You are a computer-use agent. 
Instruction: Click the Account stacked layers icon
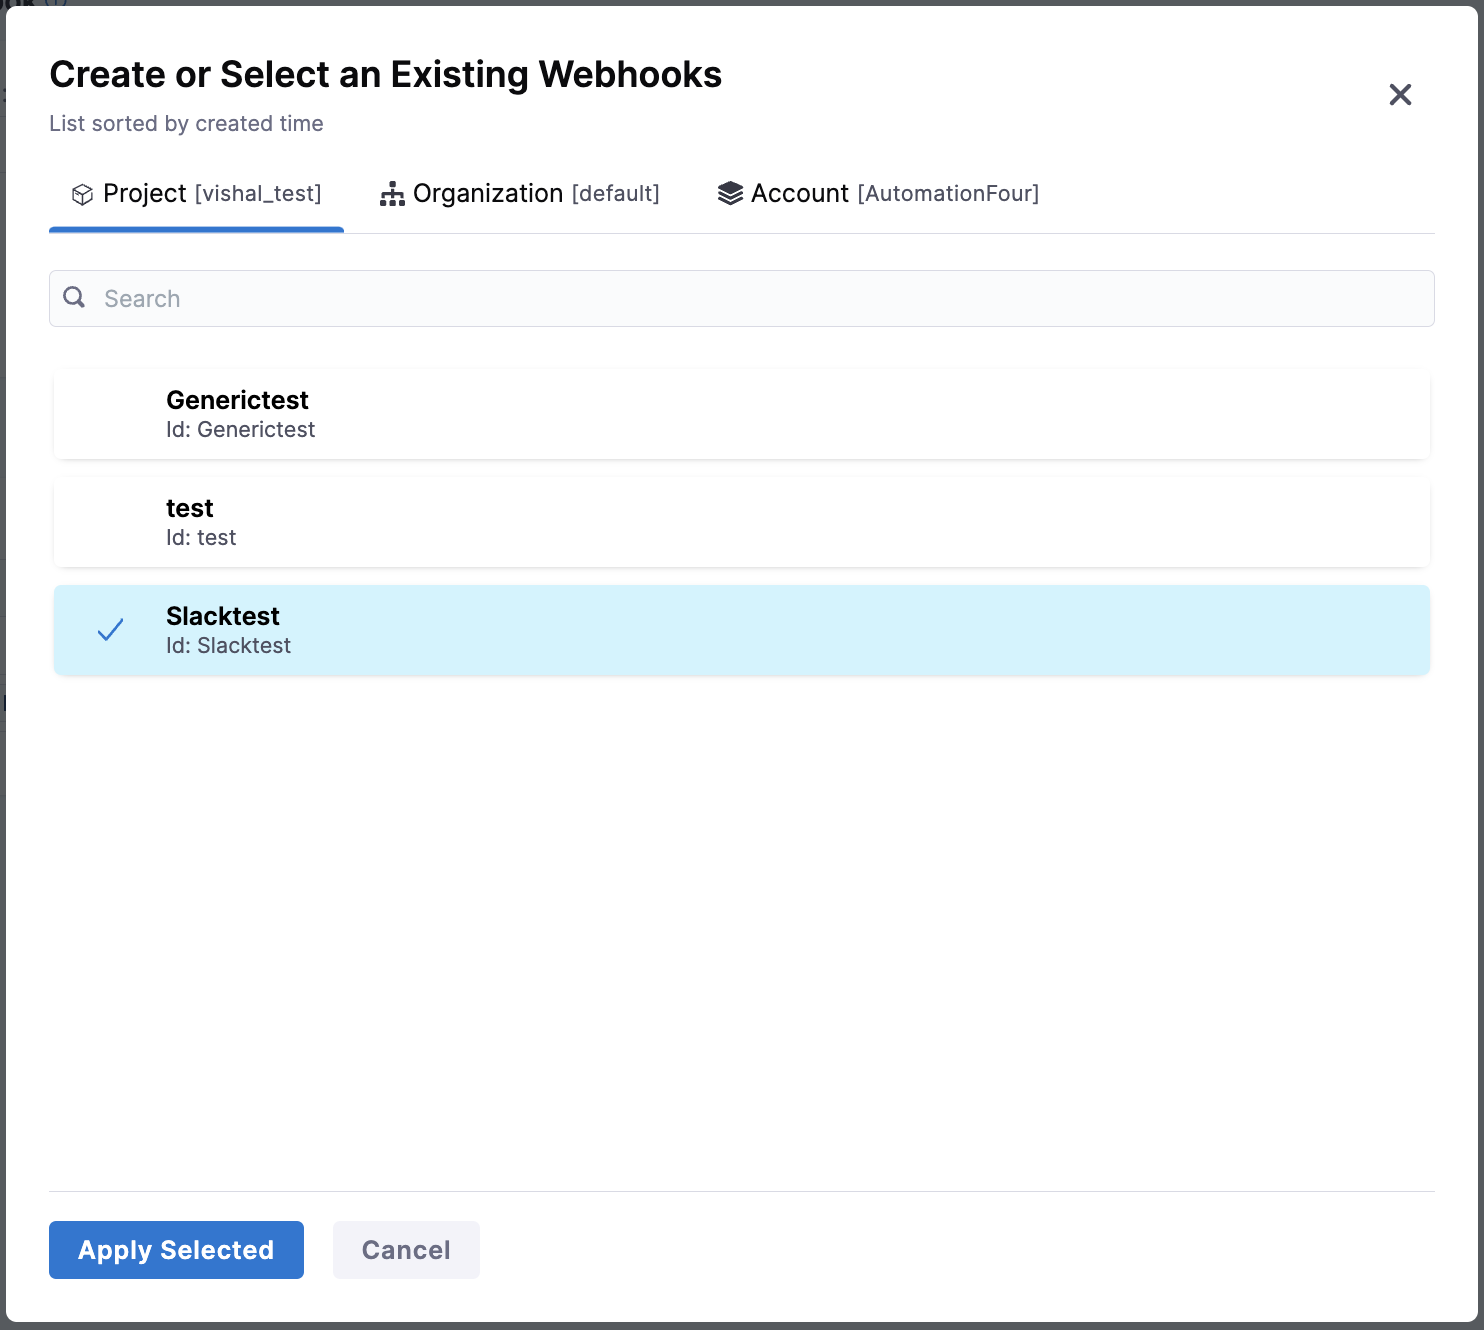point(730,194)
